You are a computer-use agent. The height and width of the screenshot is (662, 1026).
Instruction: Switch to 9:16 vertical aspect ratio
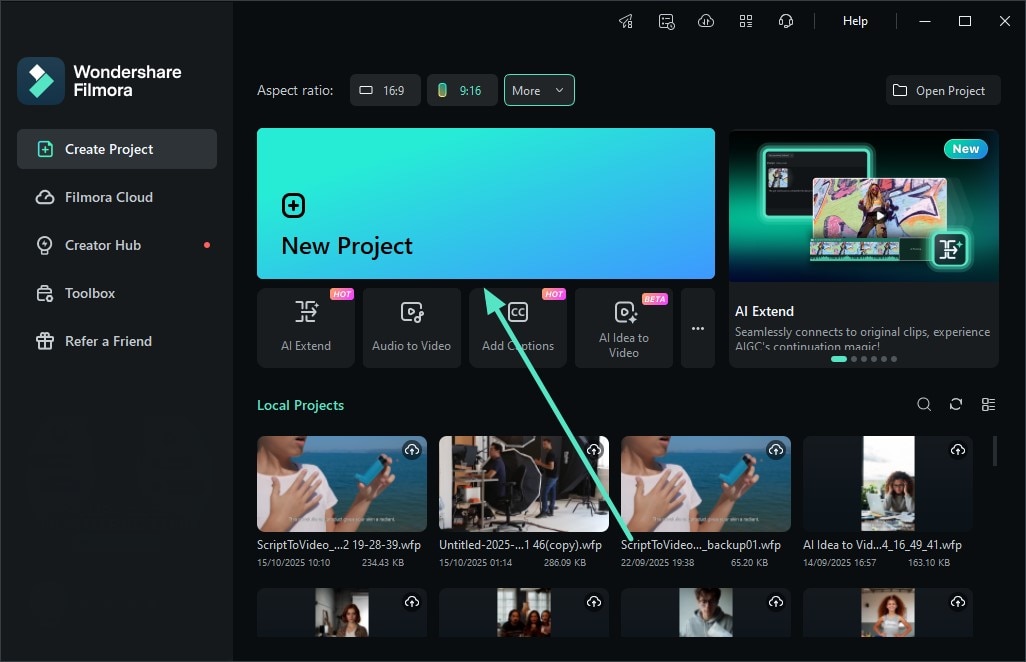pyautogui.click(x=462, y=90)
